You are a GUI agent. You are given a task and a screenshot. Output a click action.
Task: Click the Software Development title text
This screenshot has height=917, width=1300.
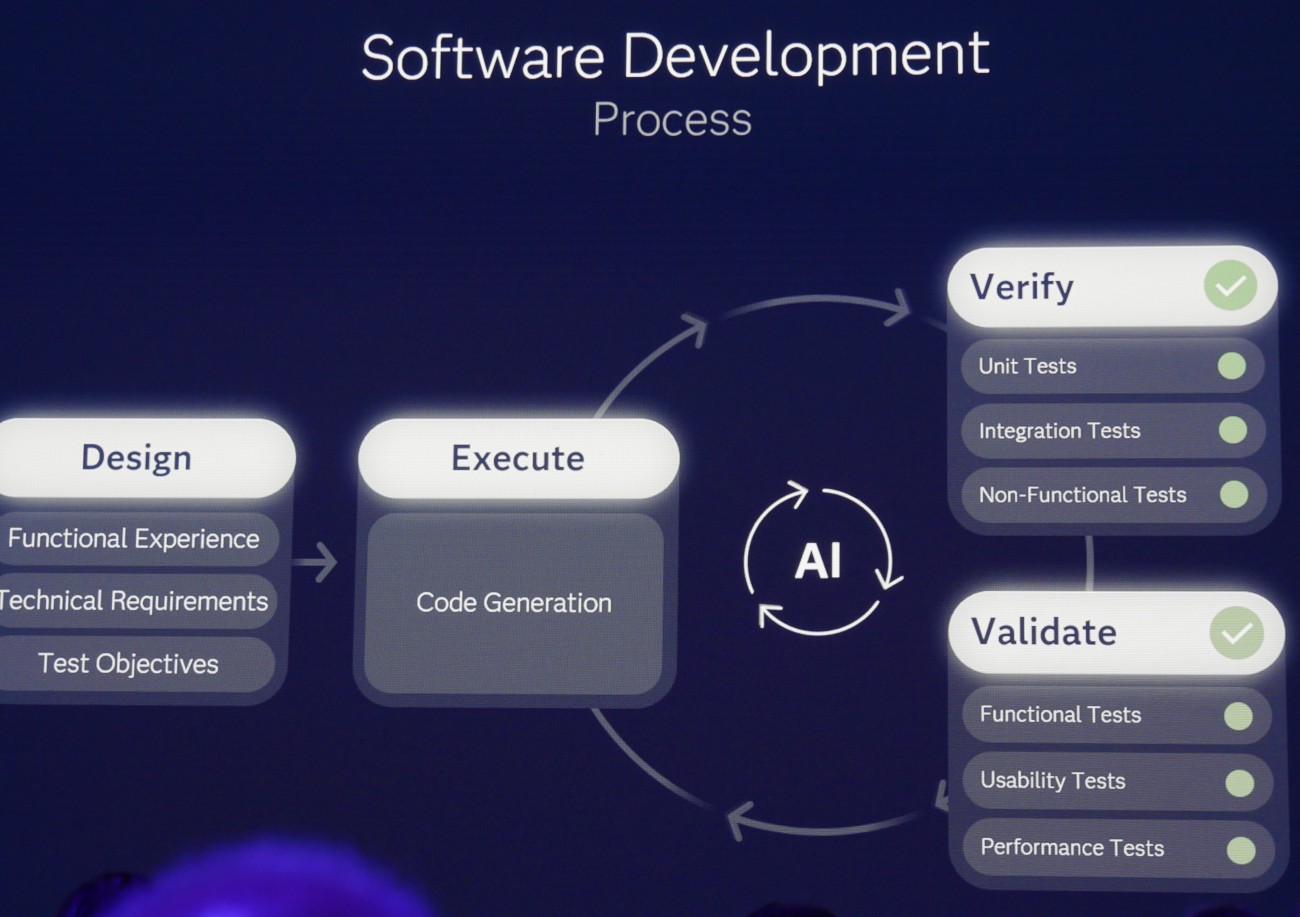point(674,56)
